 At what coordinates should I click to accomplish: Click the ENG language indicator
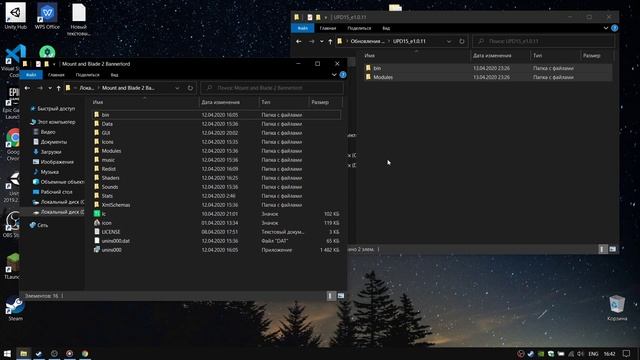[593, 354]
